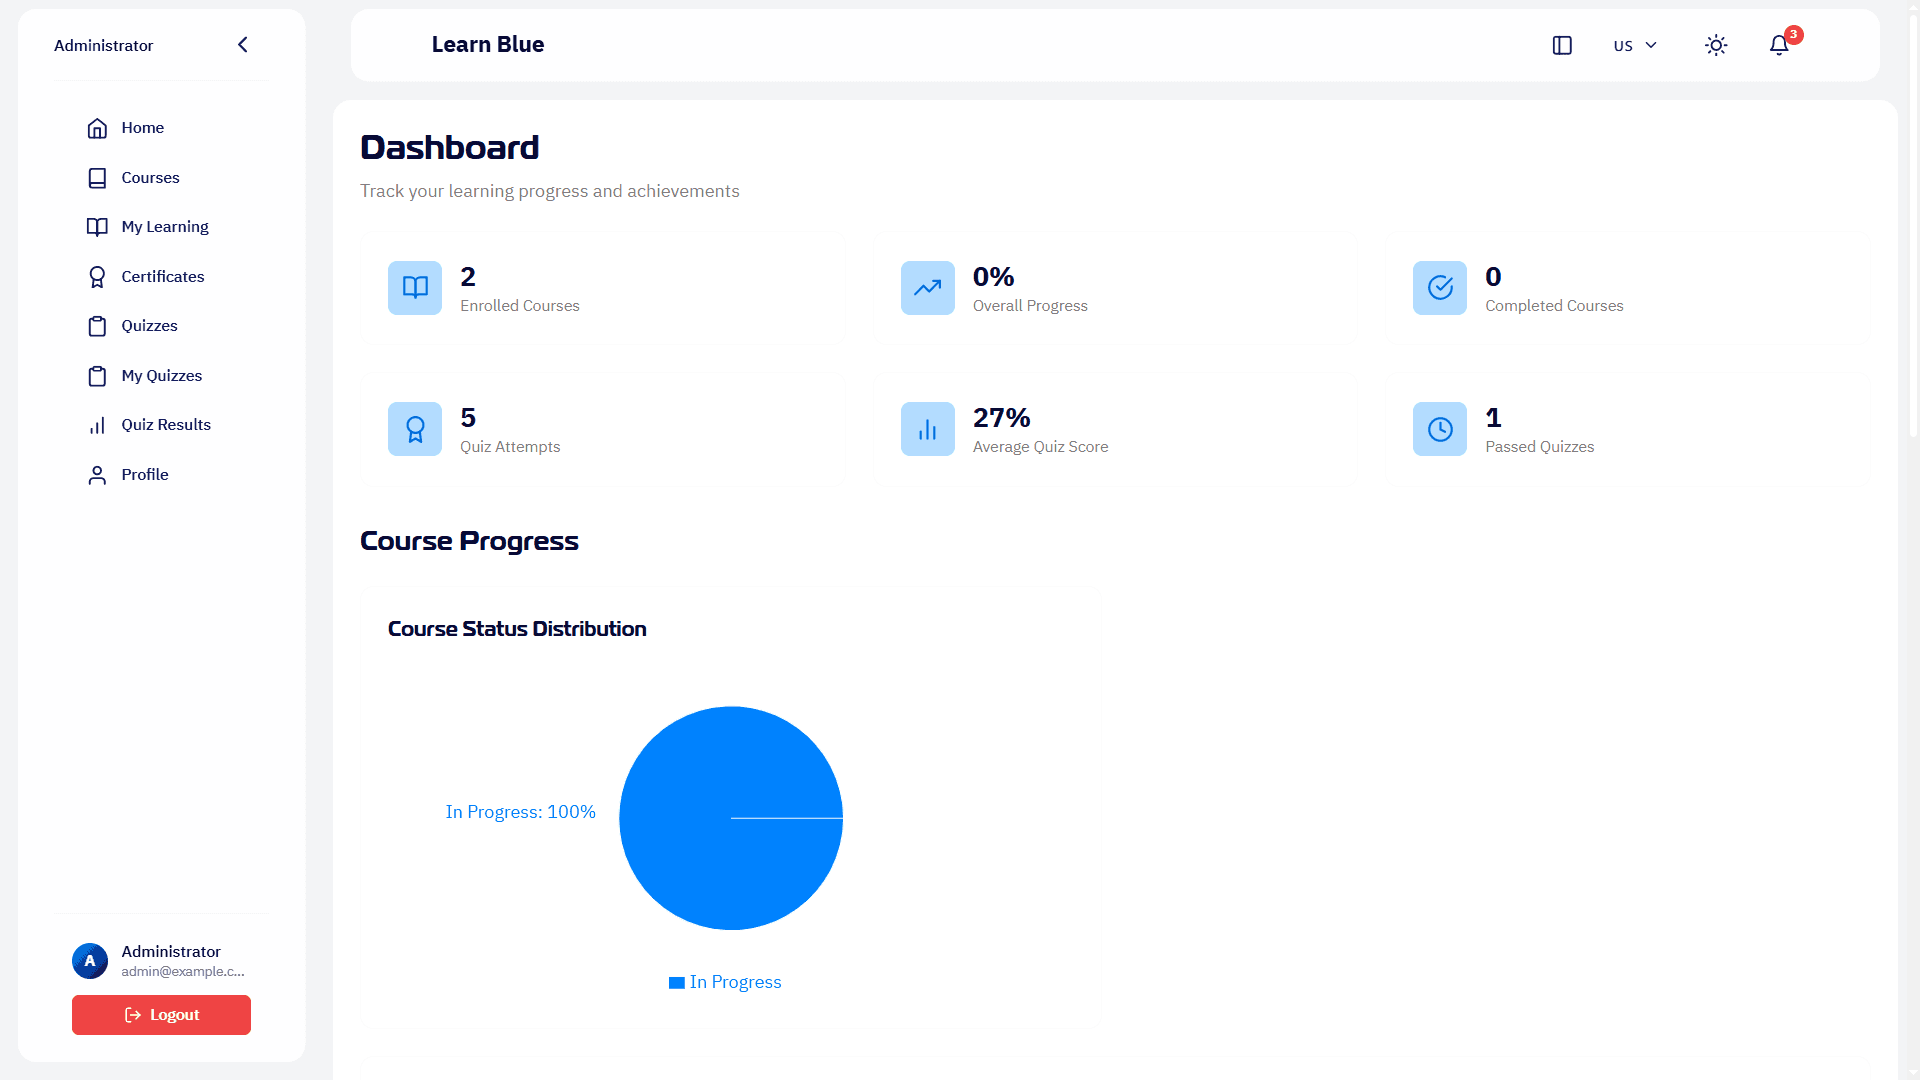Click the 'Course Progress' section heading
This screenshot has width=1920, height=1080.
click(469, 541)
